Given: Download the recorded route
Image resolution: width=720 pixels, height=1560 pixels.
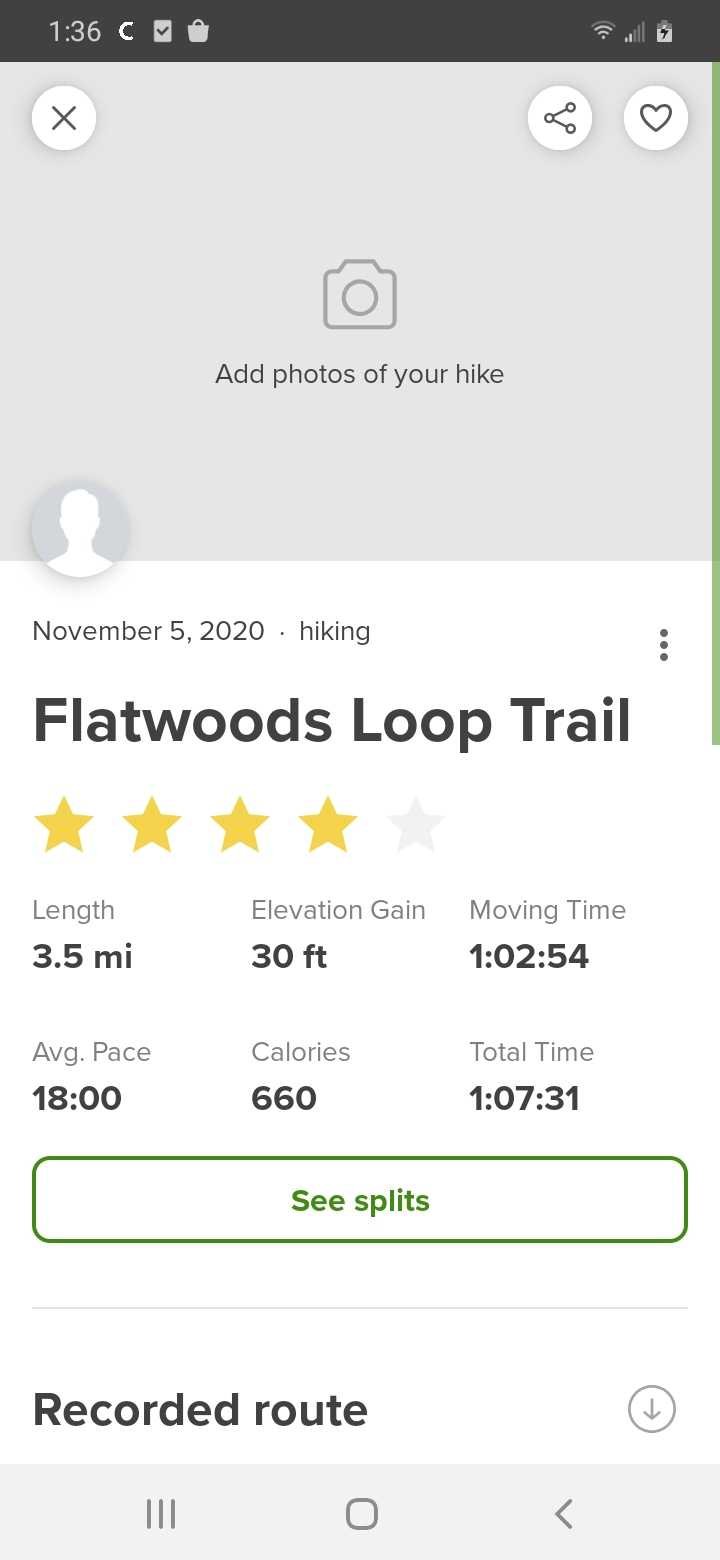Looking at the screenshot, I should coord(652,1408).
